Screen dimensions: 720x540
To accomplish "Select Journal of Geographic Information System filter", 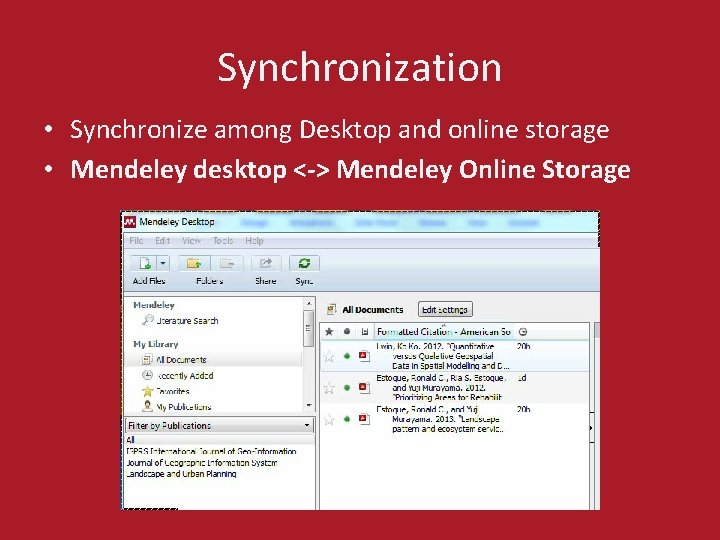I will (202, 463).
